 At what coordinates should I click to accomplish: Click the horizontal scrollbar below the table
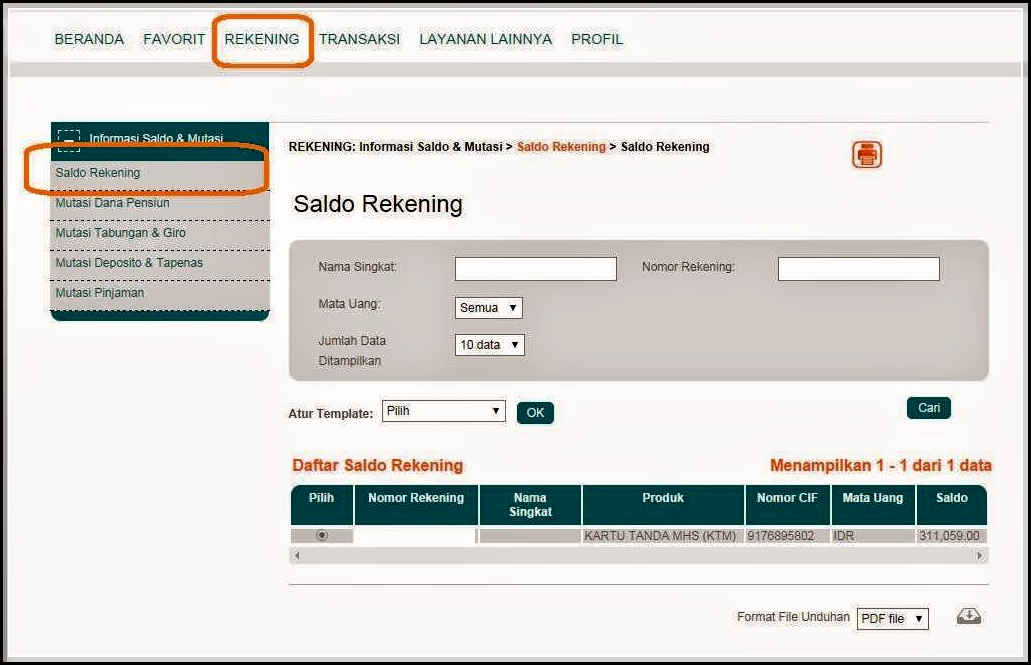click(x=640, y=555)
